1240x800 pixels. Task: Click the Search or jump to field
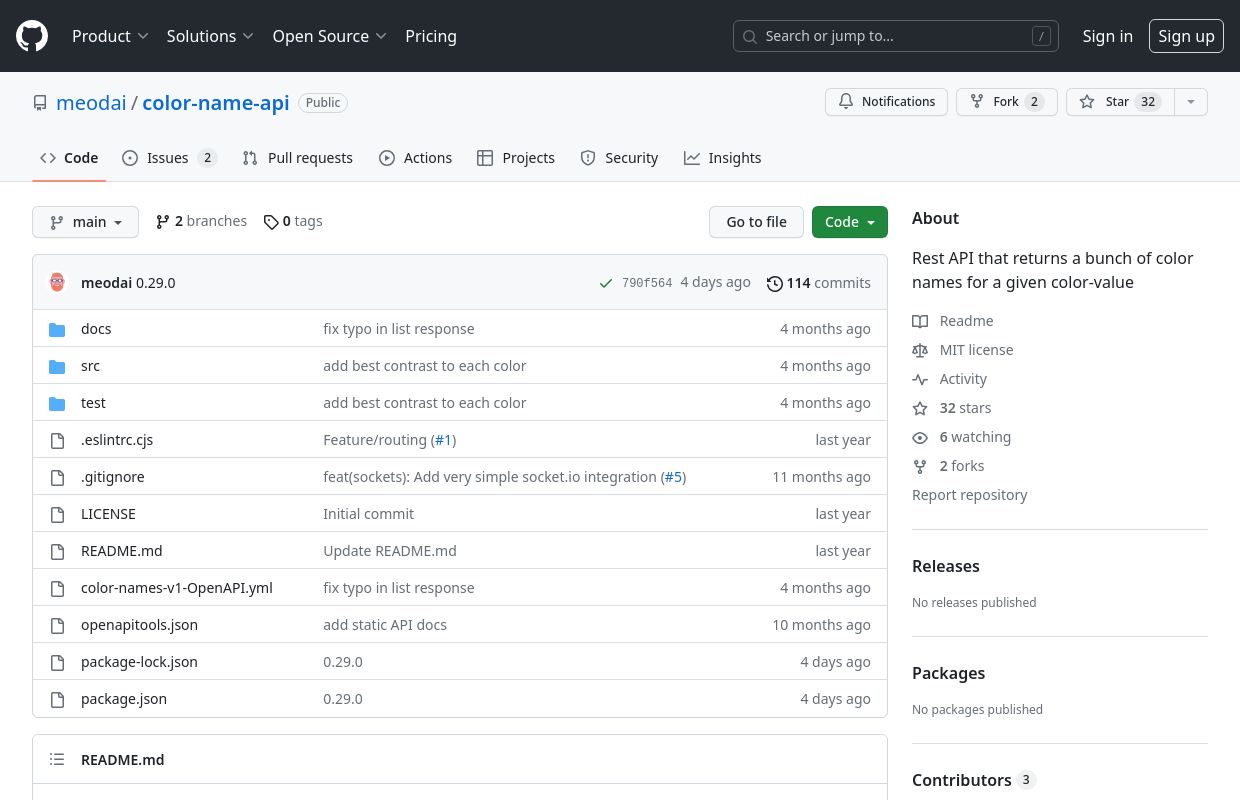[896, 36]
